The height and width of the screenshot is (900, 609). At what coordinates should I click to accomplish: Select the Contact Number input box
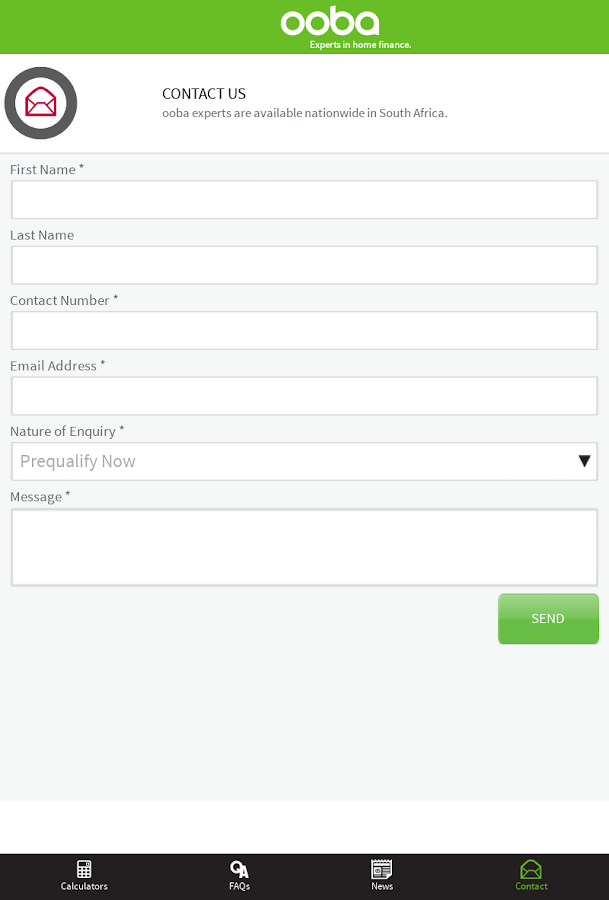click(x=304, y=330)
